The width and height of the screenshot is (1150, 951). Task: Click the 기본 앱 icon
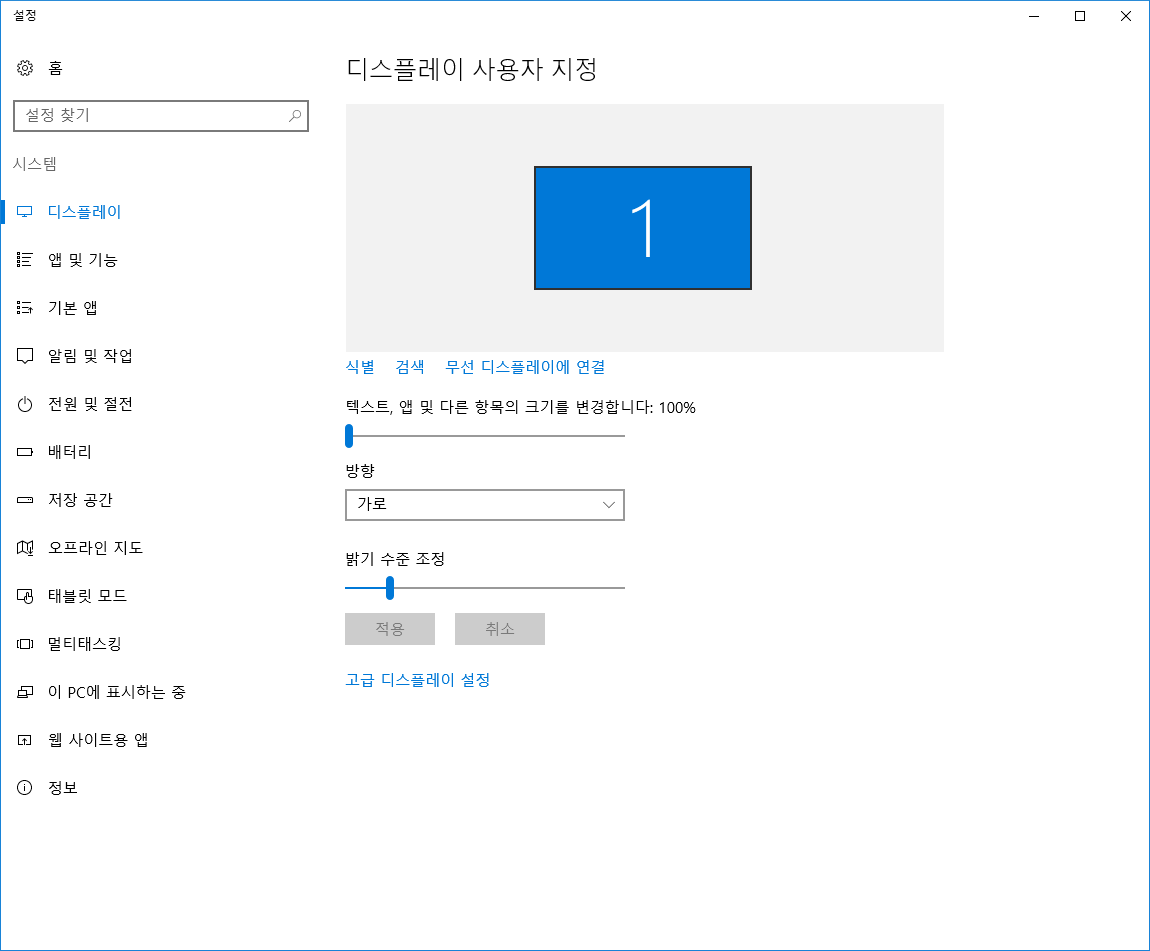pyautogui.click(x=25, y=308)
